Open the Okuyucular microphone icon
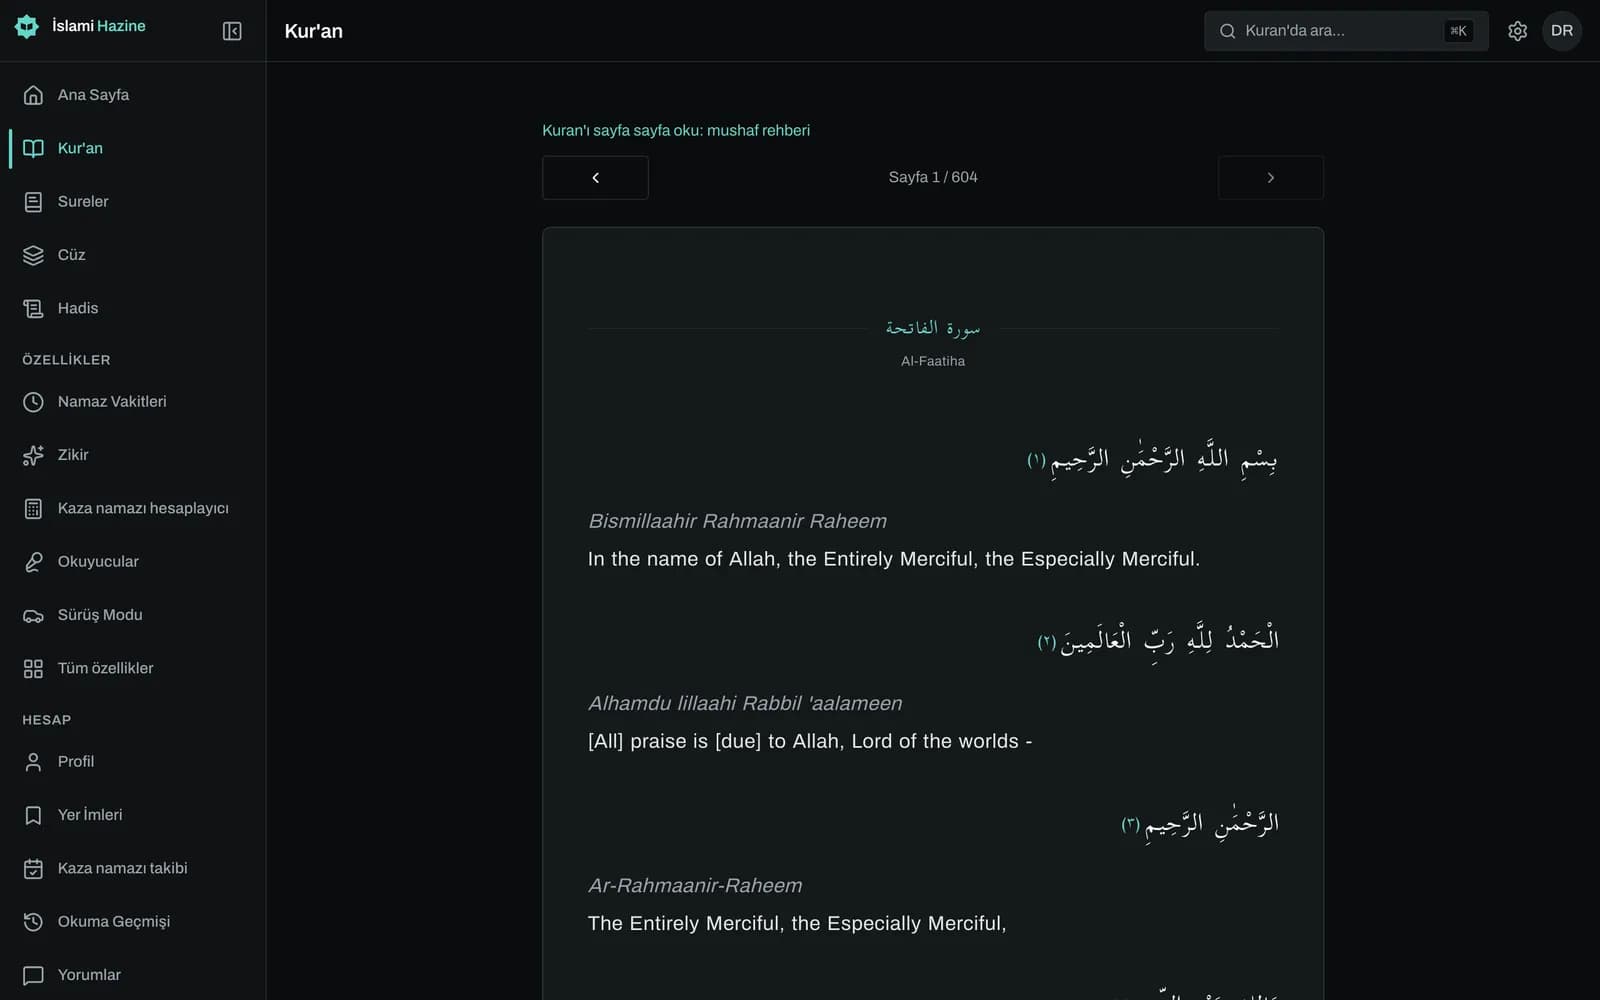Screen dimensions: 1600x1000 tap(33, 562)
